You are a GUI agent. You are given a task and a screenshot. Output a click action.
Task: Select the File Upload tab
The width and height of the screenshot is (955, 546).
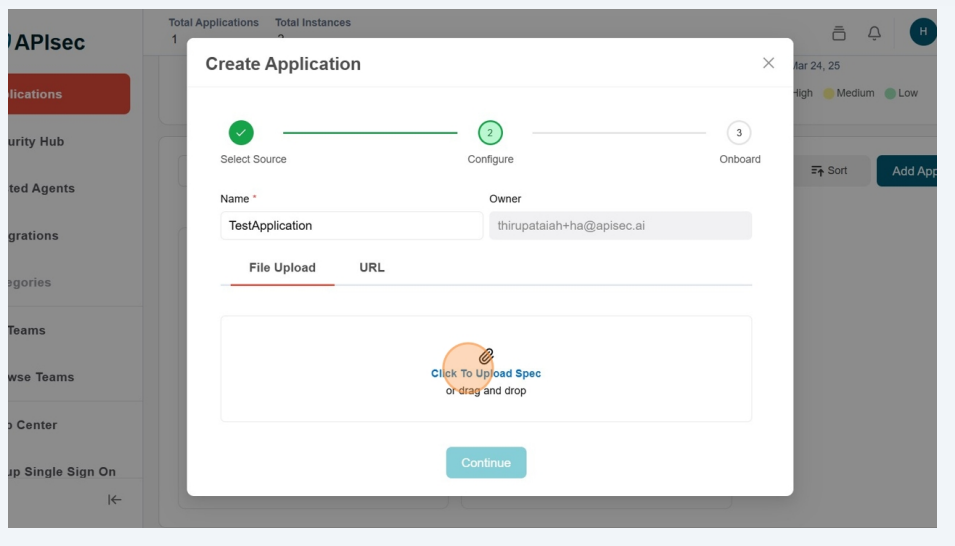pyautogui.click(x=282, y=268)
